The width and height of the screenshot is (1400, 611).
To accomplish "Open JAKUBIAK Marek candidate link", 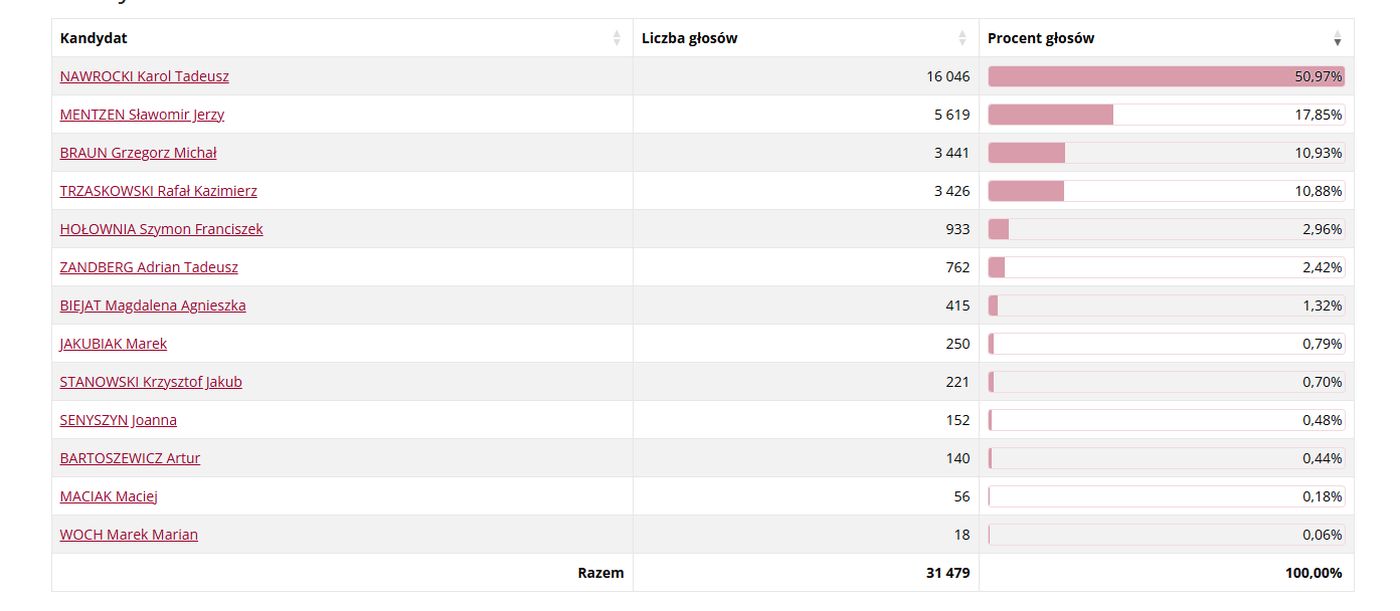I will click(x=113, y=343).
